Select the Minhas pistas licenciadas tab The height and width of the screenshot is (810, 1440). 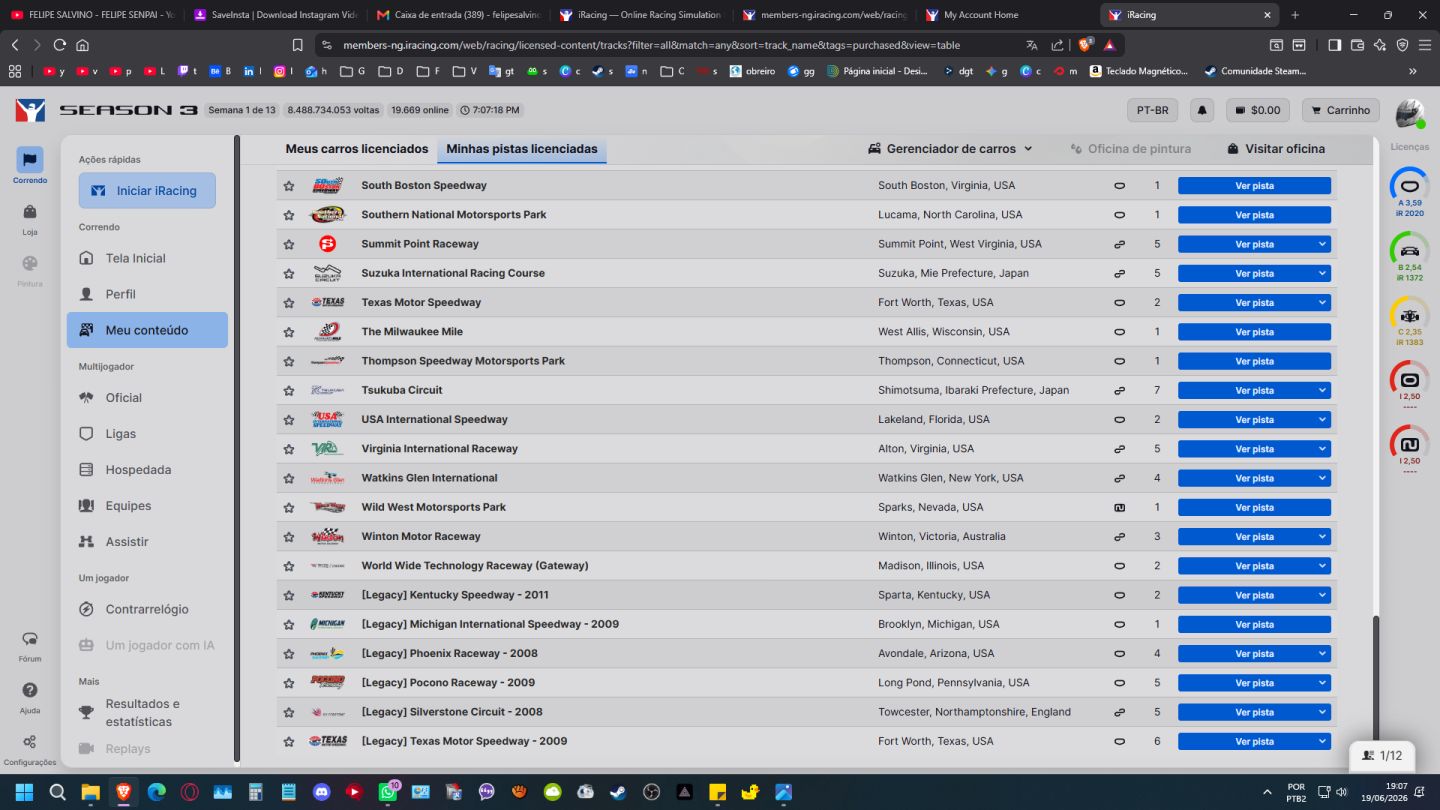(x=522, y=149)
